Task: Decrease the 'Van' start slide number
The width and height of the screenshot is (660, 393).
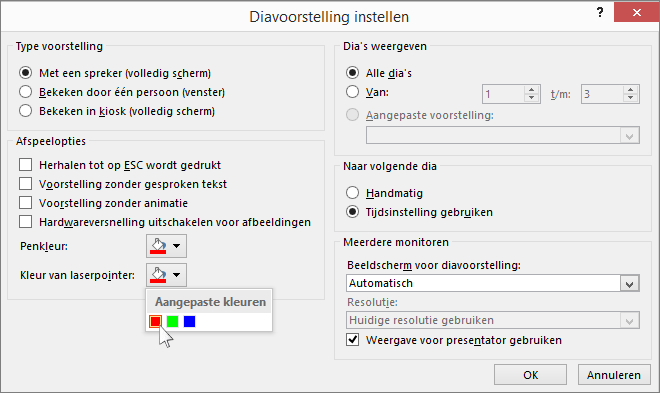Action: pos(532,98)
